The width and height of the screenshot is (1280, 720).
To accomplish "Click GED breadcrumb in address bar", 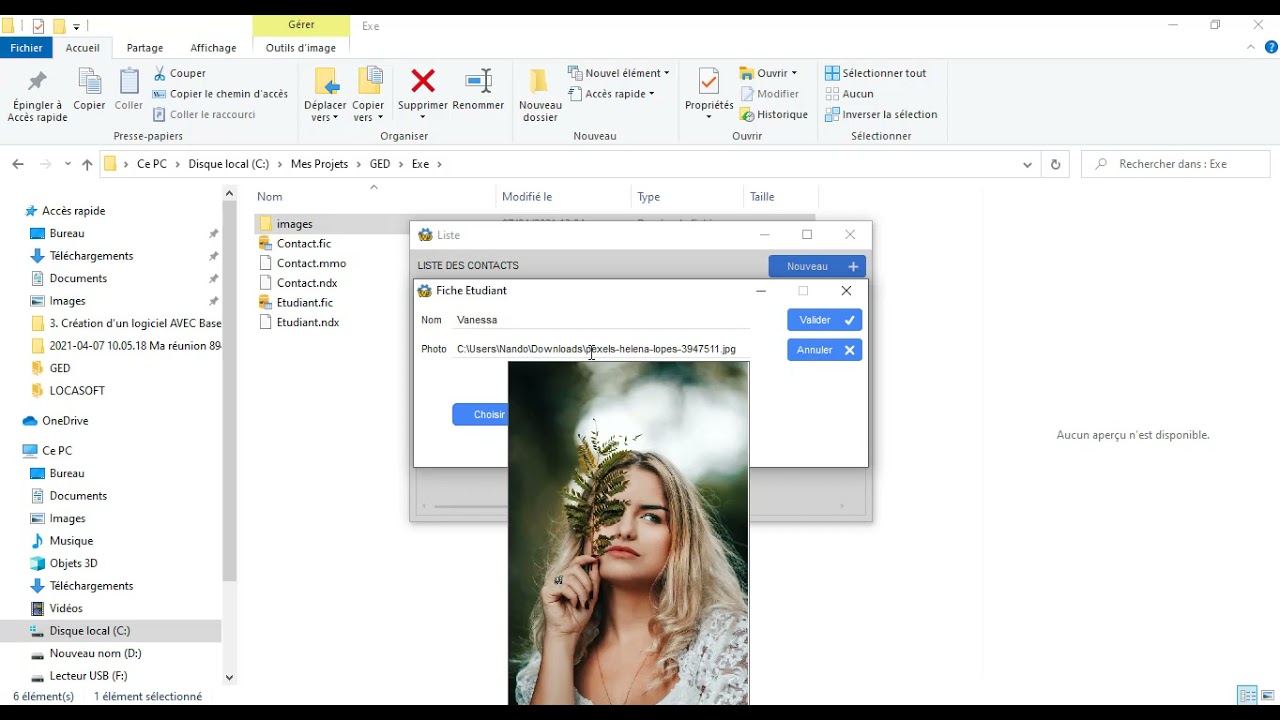I will pyautogui.click(x=380, y=164).
